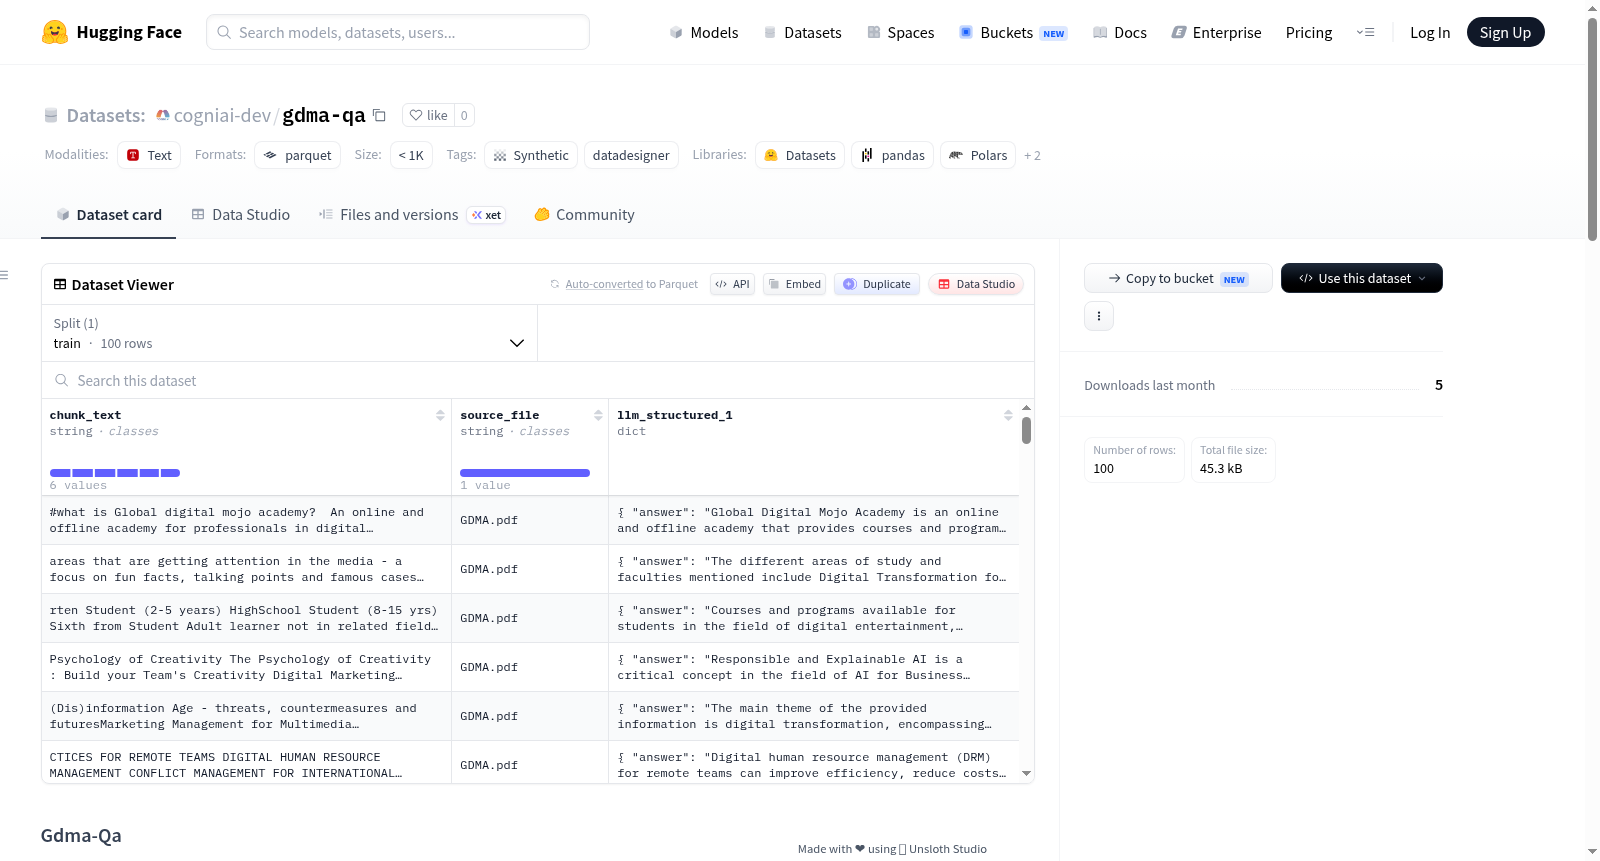Image resolution: width=1600 pixels, height=861 pixels.
Task: Click the API button in Dataset Viewer
Action: pos(732,284)
